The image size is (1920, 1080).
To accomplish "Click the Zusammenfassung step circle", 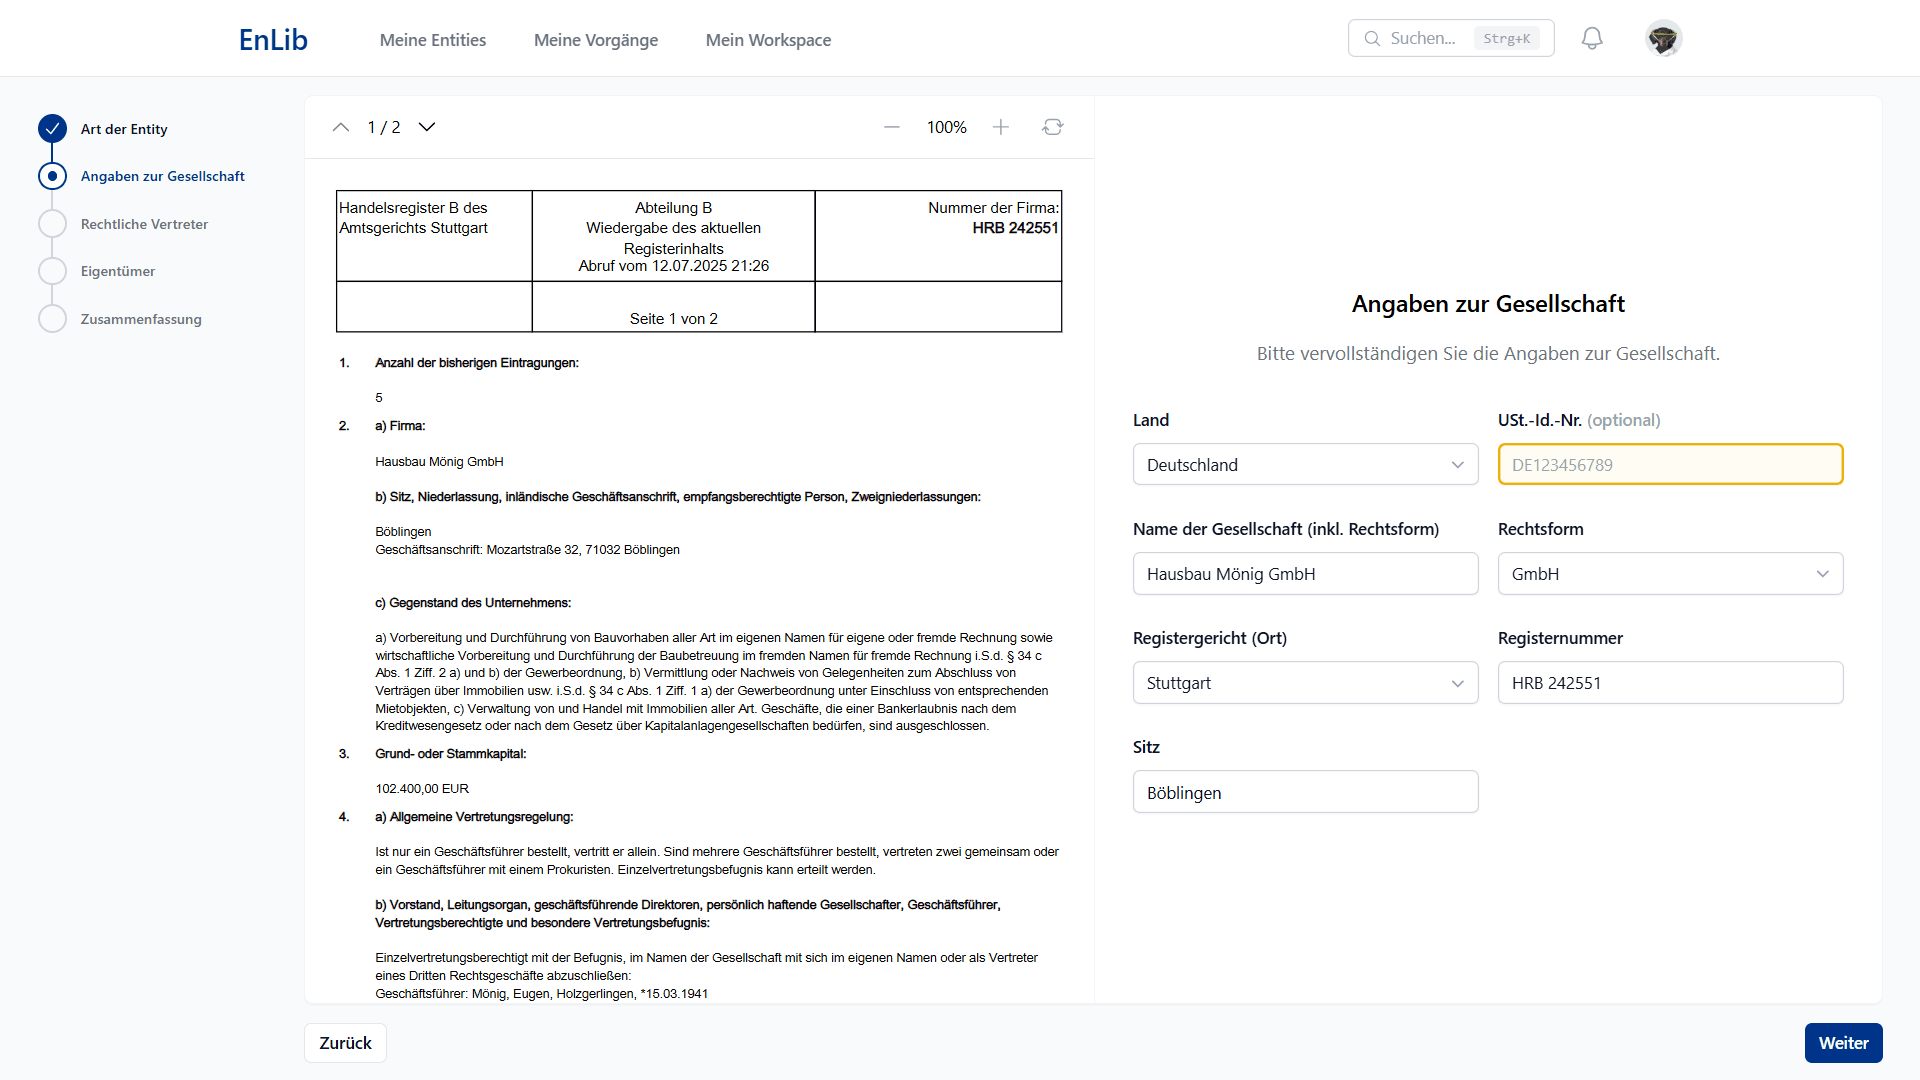I will [52, 319].
